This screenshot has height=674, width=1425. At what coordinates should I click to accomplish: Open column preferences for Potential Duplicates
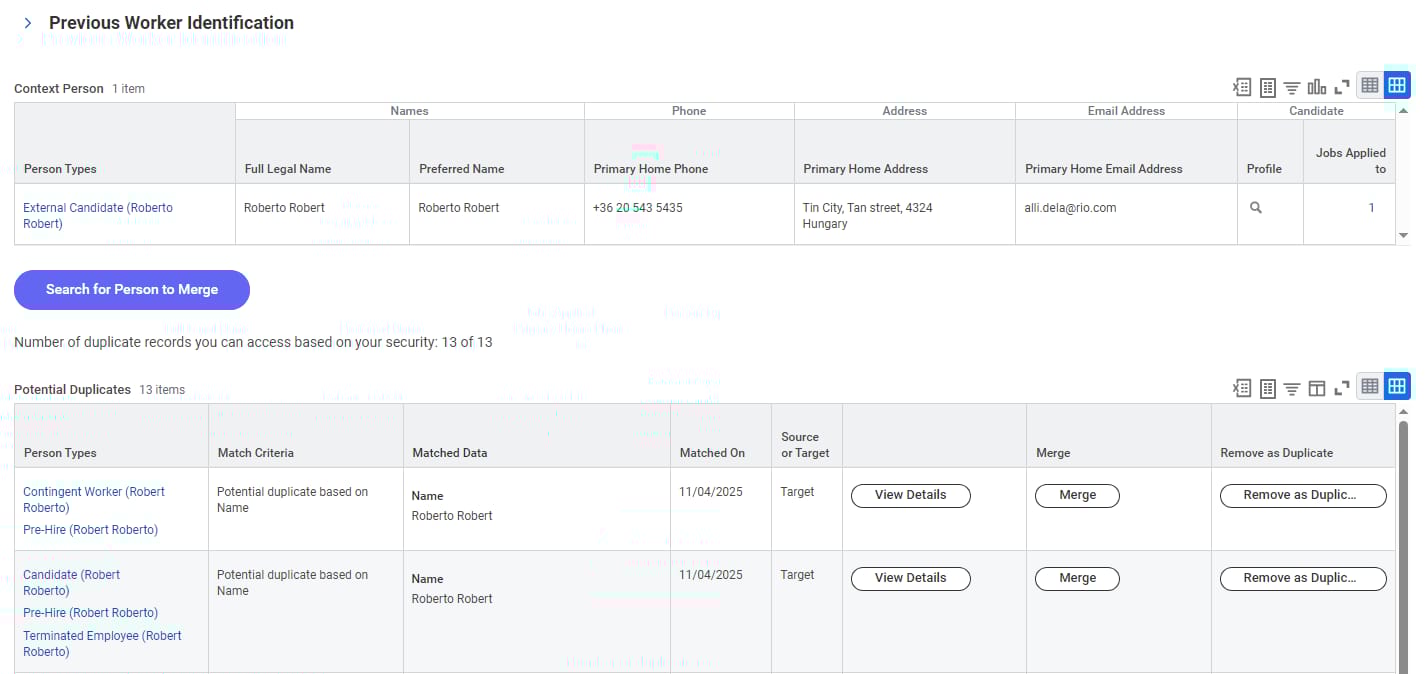[1317, 388]
